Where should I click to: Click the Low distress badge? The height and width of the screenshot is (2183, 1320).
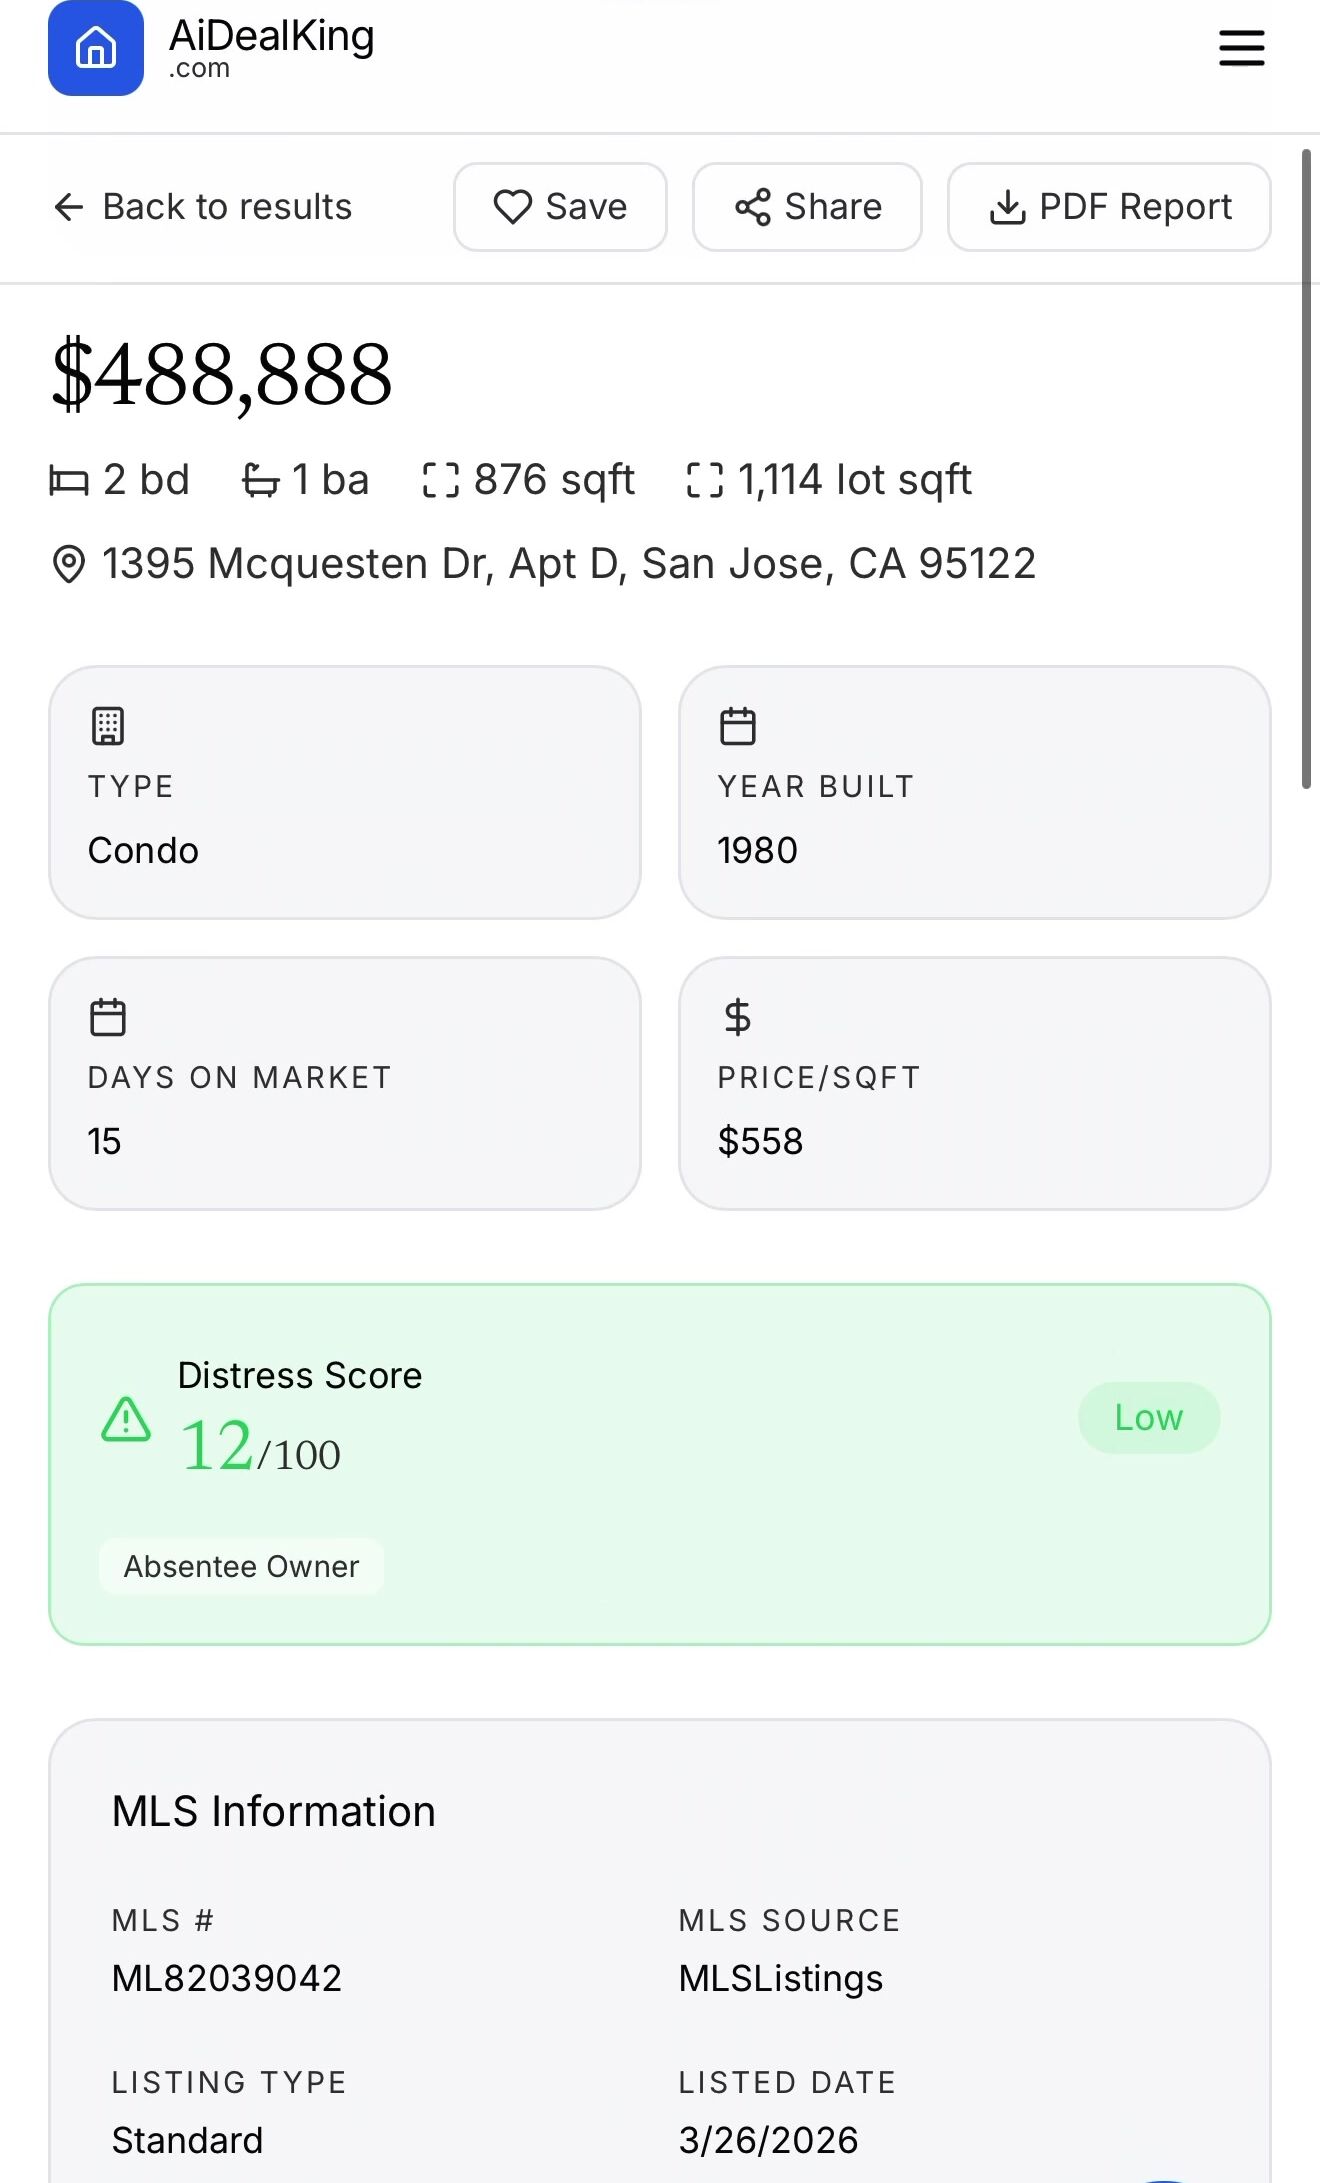tap(1148, 1417)
